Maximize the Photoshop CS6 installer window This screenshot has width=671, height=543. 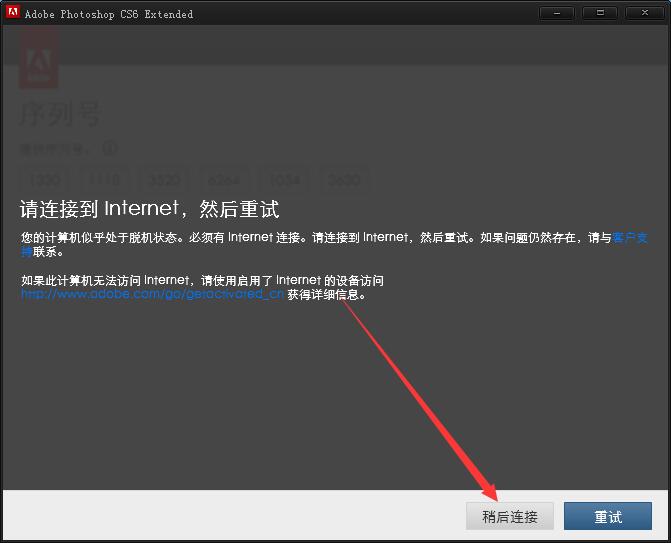click(x=600, y=13)
